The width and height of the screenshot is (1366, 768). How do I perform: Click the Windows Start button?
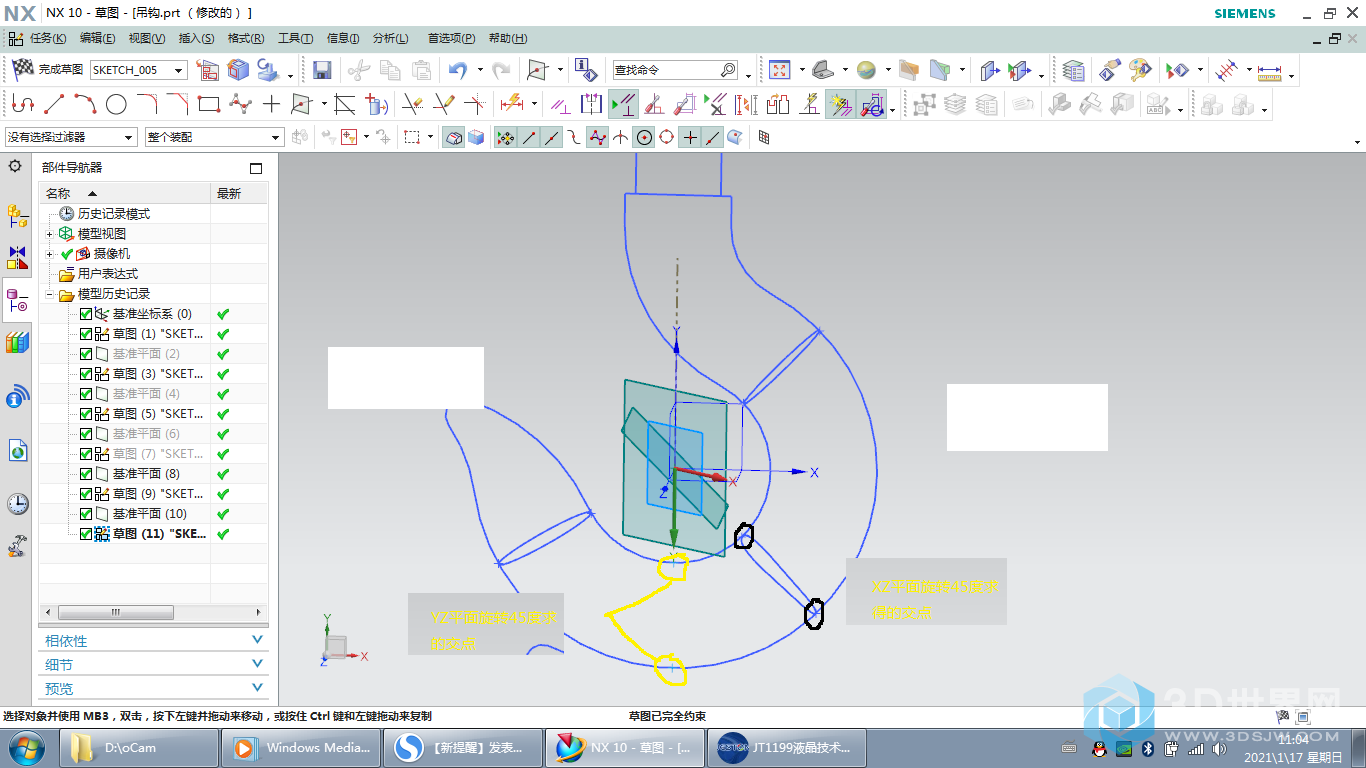click(x=27, y=748)
